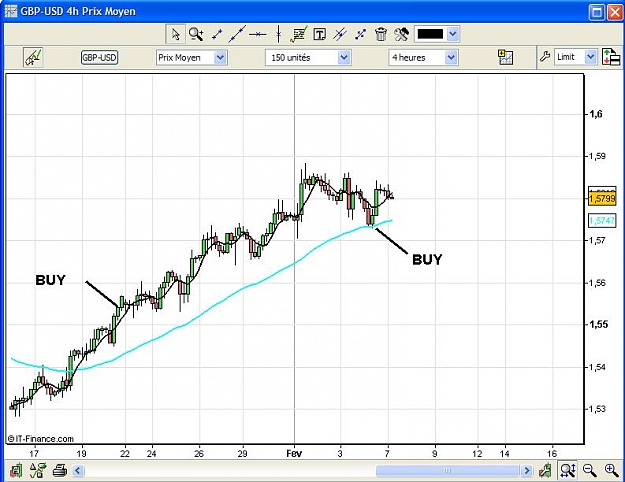
Task: Click the black drawing color swatch
Action: pos(430,34)
